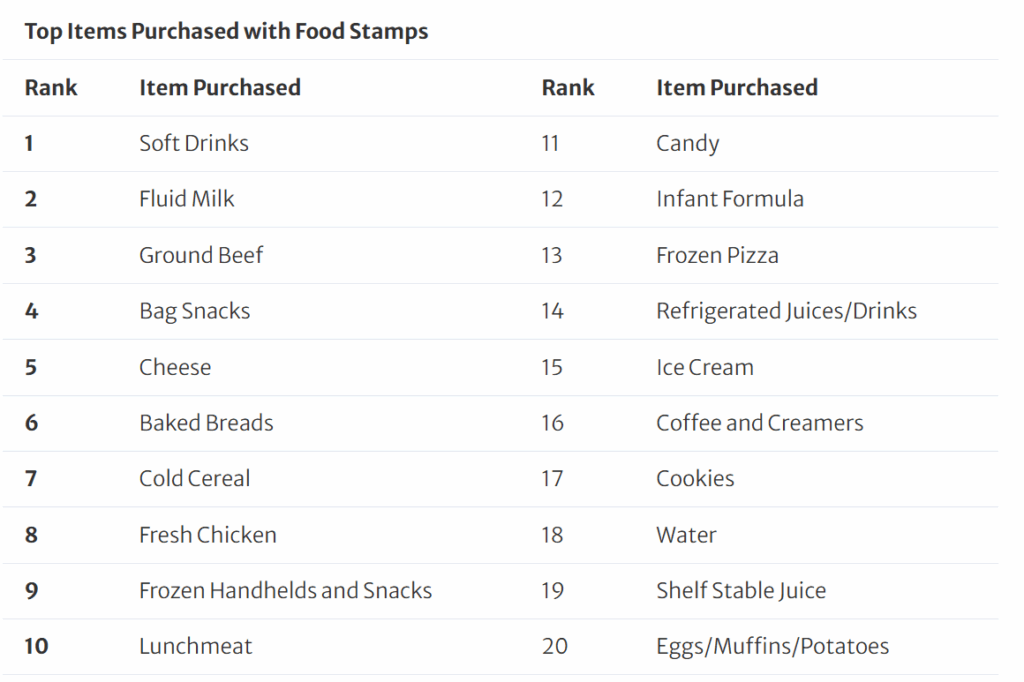Click the left 'Rank' column header
This screenshot has width=1024, height=682.
51,88
